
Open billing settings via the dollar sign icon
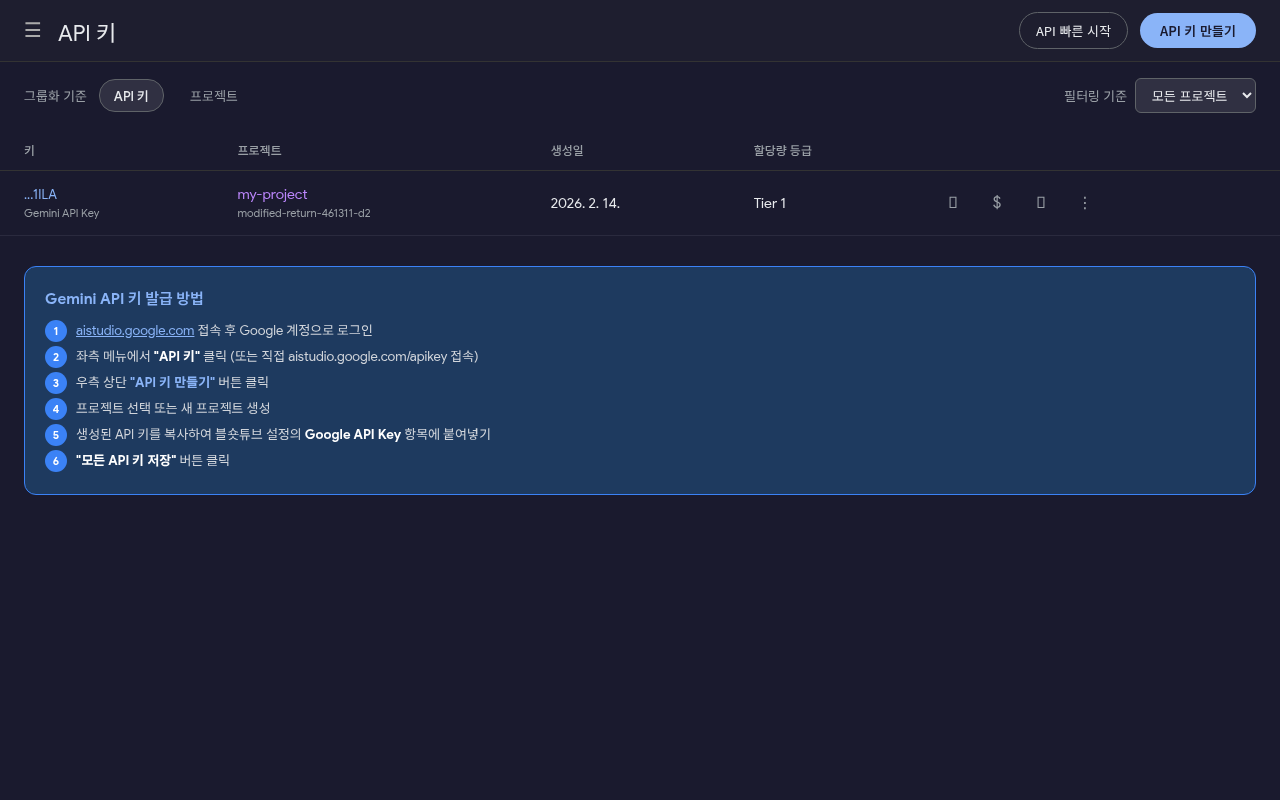pos(997,203)
